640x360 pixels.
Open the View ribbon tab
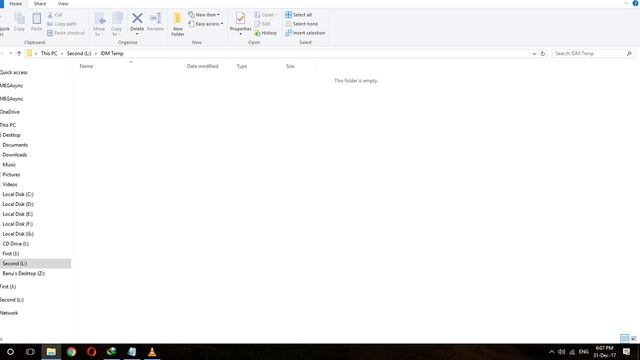point(63,4)
